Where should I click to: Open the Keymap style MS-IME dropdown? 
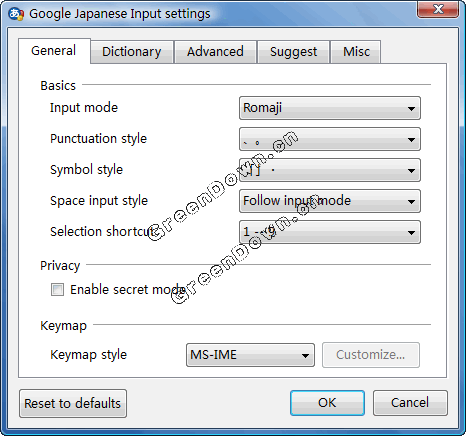pos(250,355)
